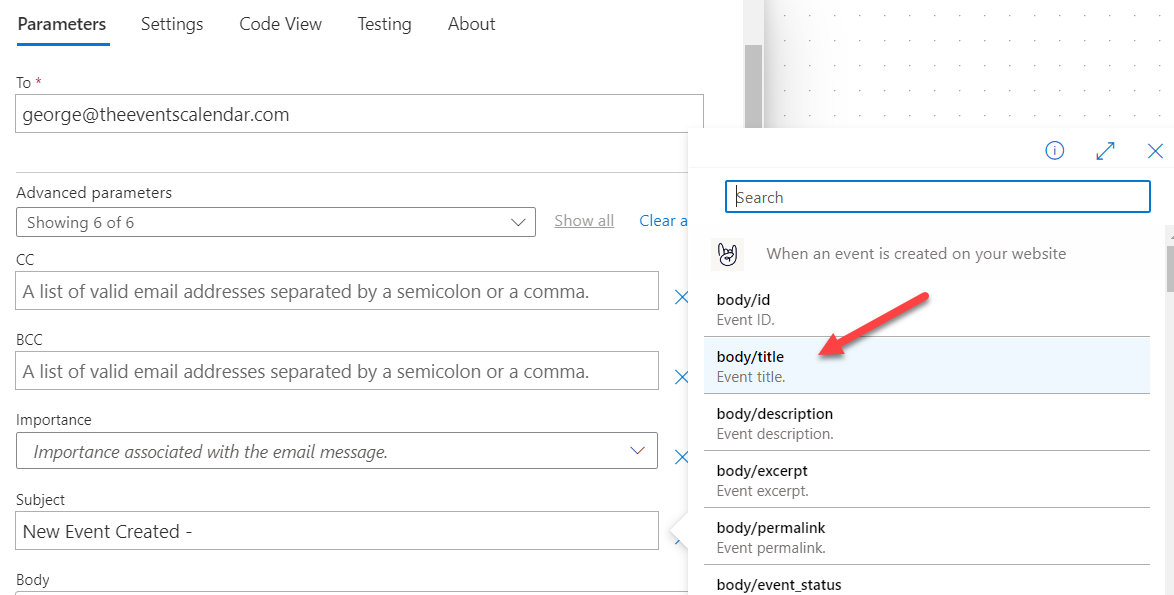The width and height of the screenshot is (1174, 595).
Task: Open the Advanced parameters dropdown
Action: coord(275,222)
